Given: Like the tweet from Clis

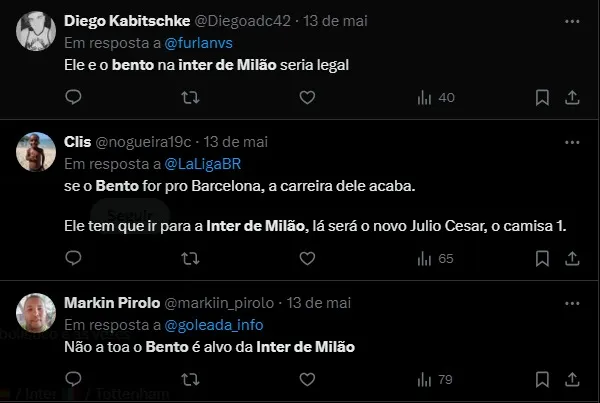Looking at the screenshot, I should click(x=307, y=258).
